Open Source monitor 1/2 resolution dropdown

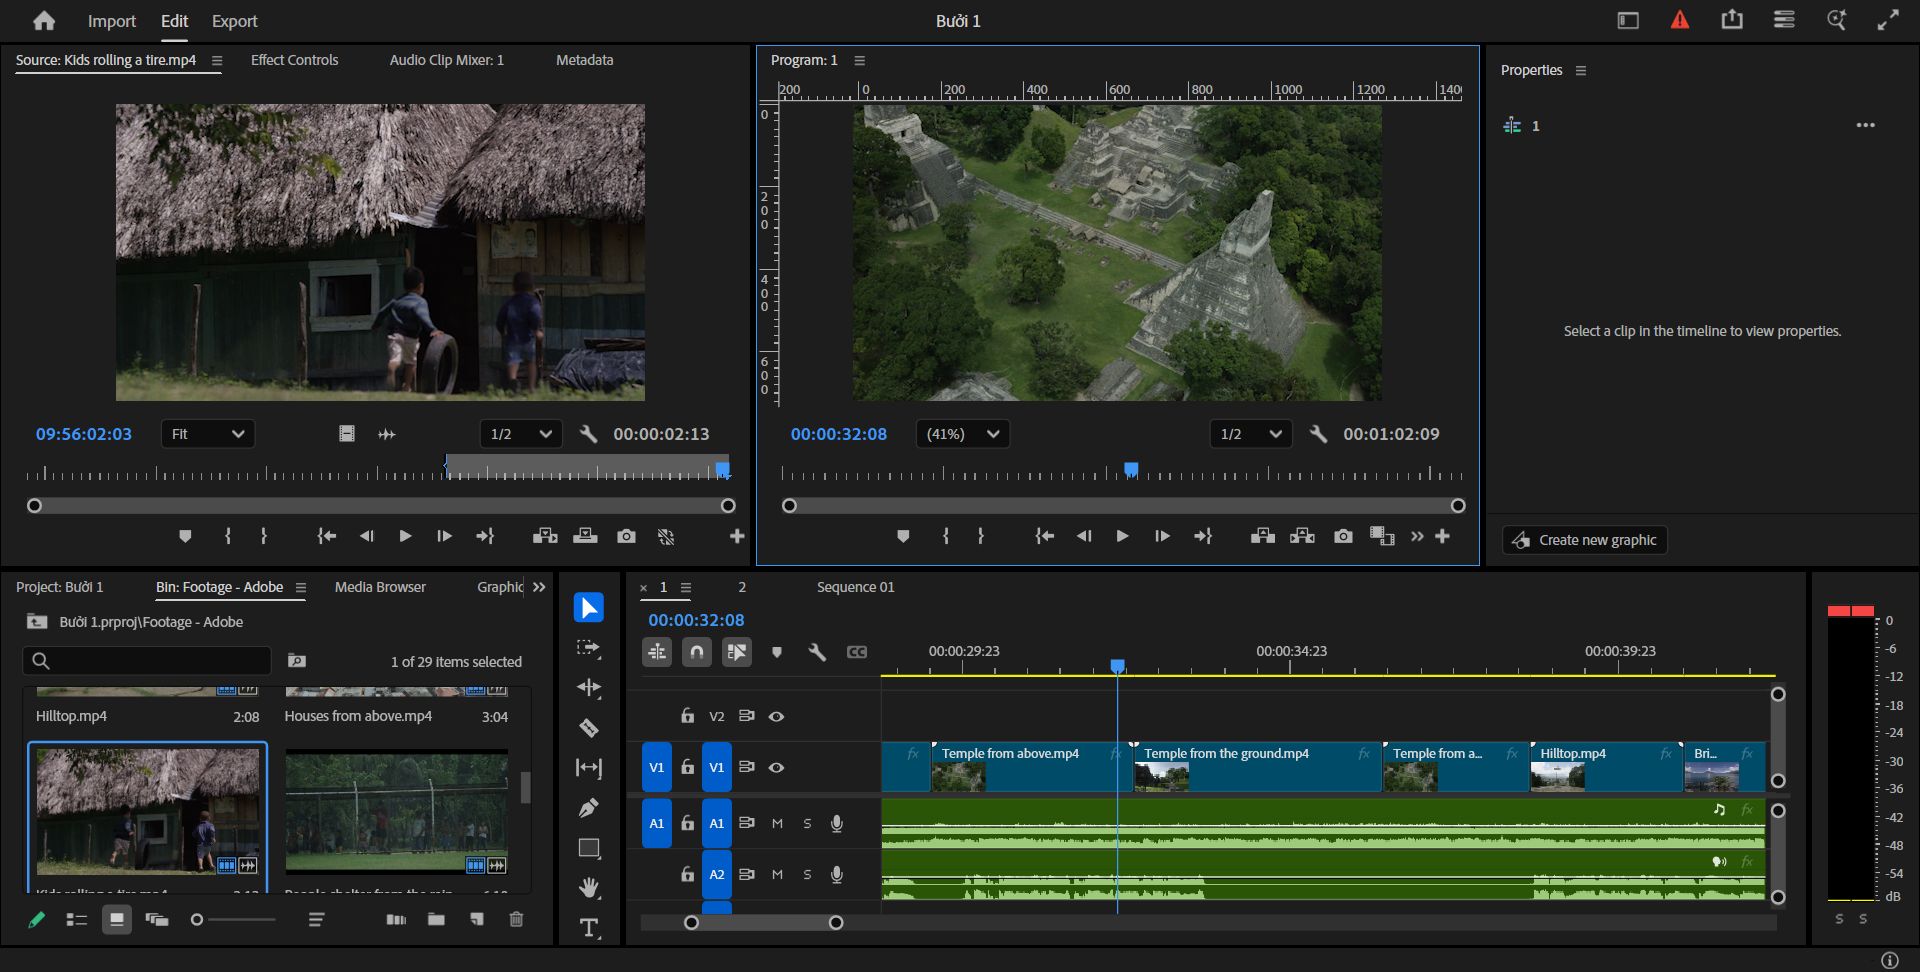coord(521,434)
